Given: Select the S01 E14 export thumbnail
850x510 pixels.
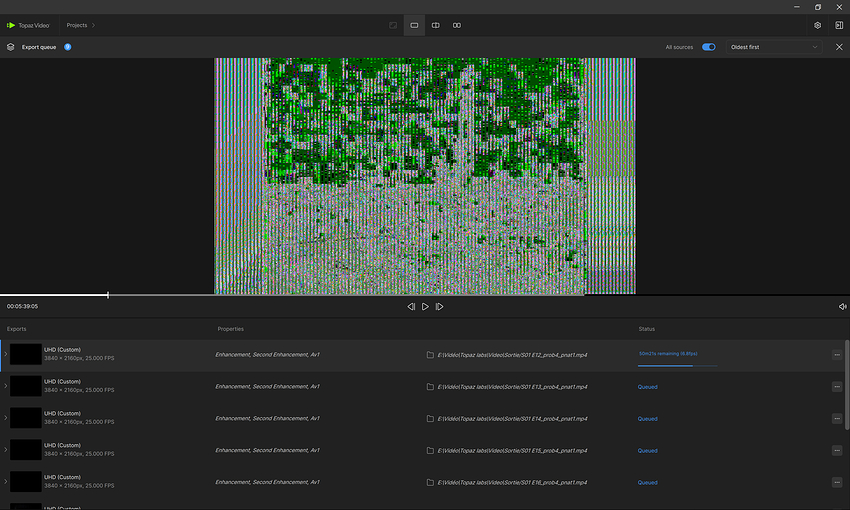Looking at the screenshot, I should click(25, 418).
